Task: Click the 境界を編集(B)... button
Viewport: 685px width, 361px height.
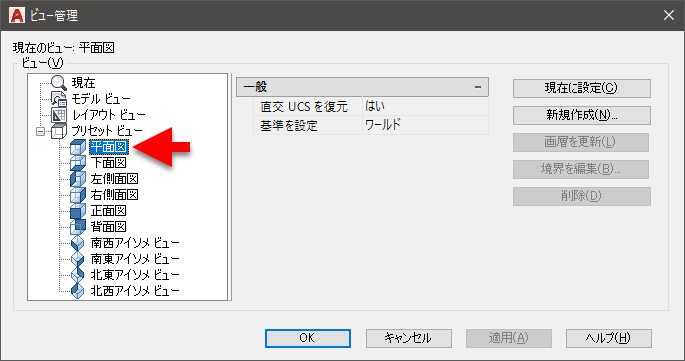Action: pyautogui.click(x=581, y=169)
